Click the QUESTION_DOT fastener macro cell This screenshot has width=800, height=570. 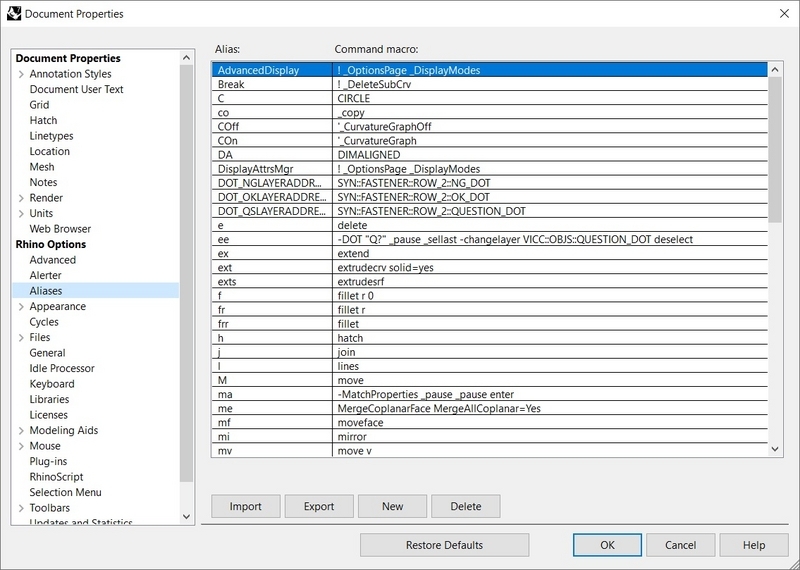point(550,211)
